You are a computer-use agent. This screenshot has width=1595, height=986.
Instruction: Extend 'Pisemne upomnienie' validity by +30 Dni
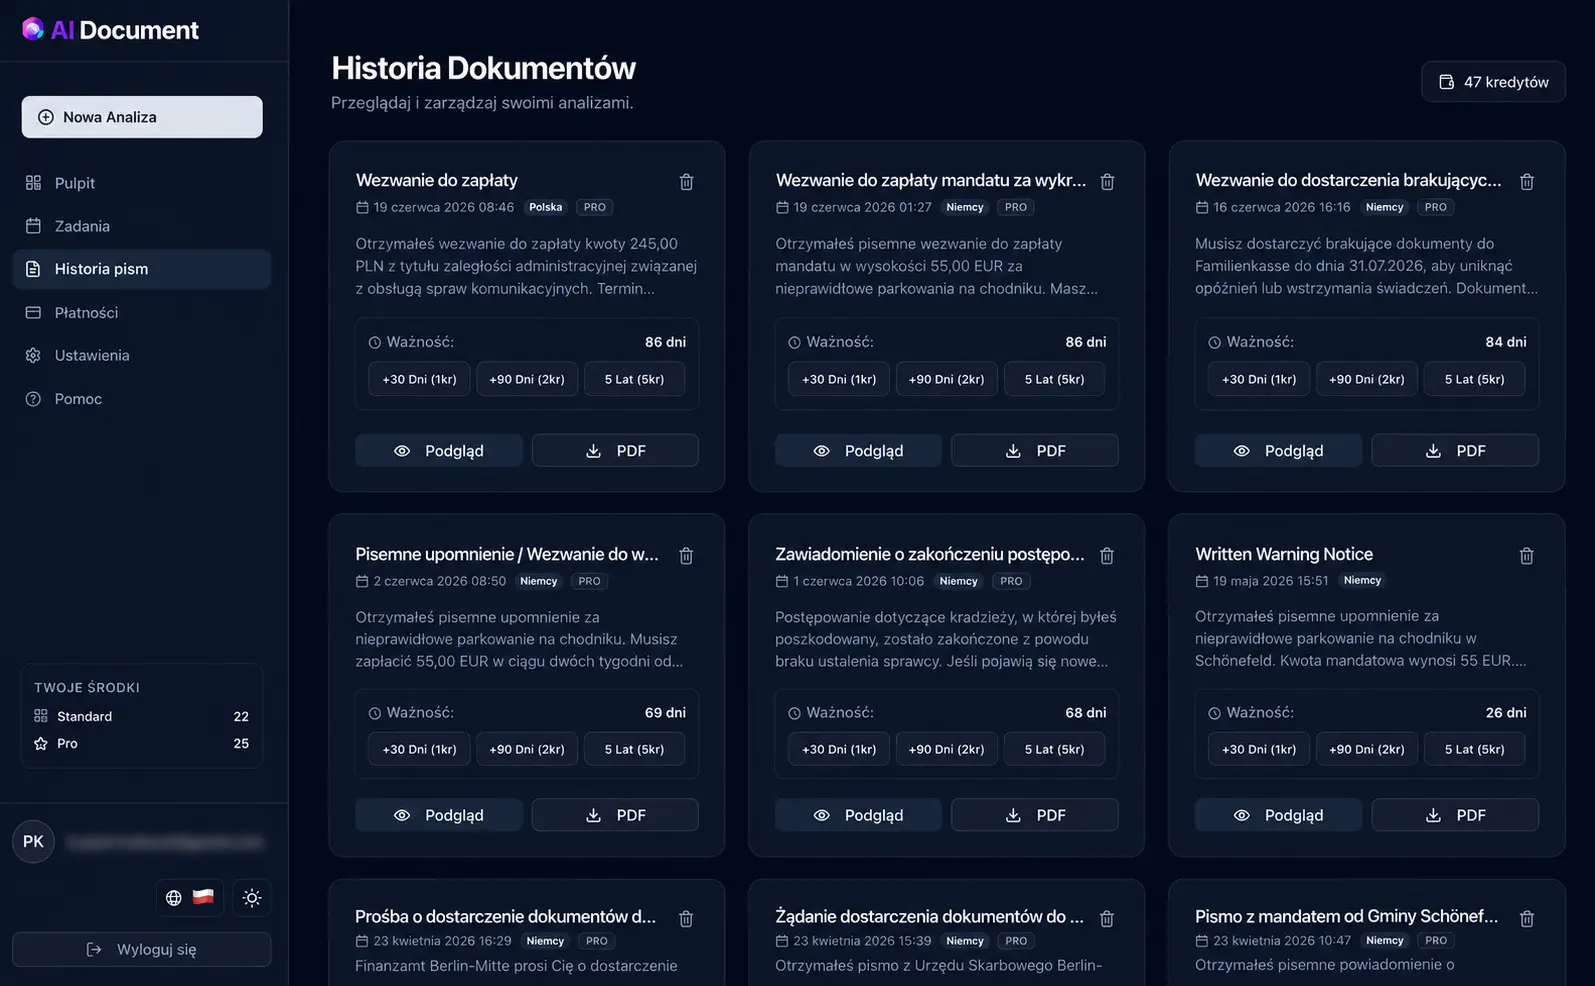[x=419, y=749]
